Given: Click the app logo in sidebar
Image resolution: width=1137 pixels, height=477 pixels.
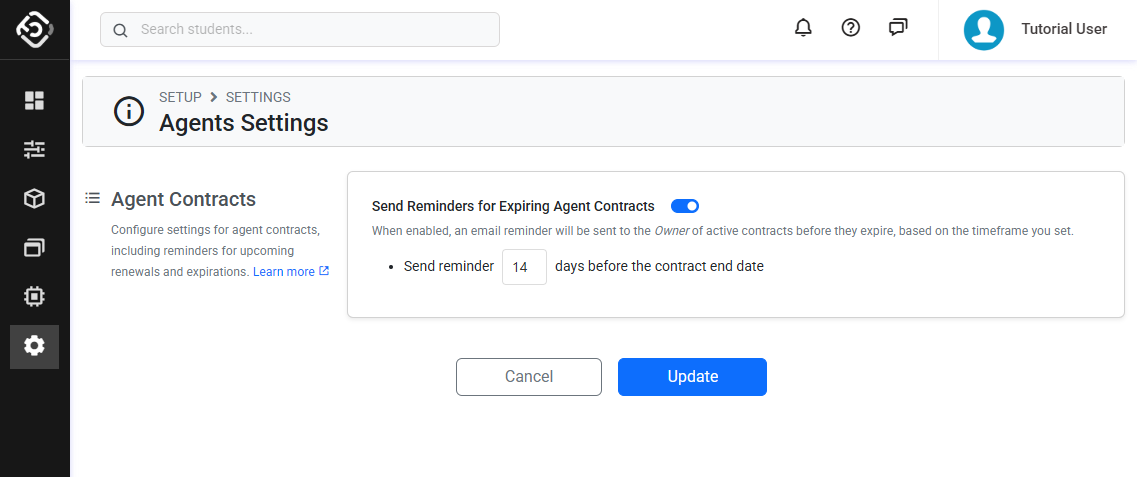Looking at the screenshot, I should [34, 30].
